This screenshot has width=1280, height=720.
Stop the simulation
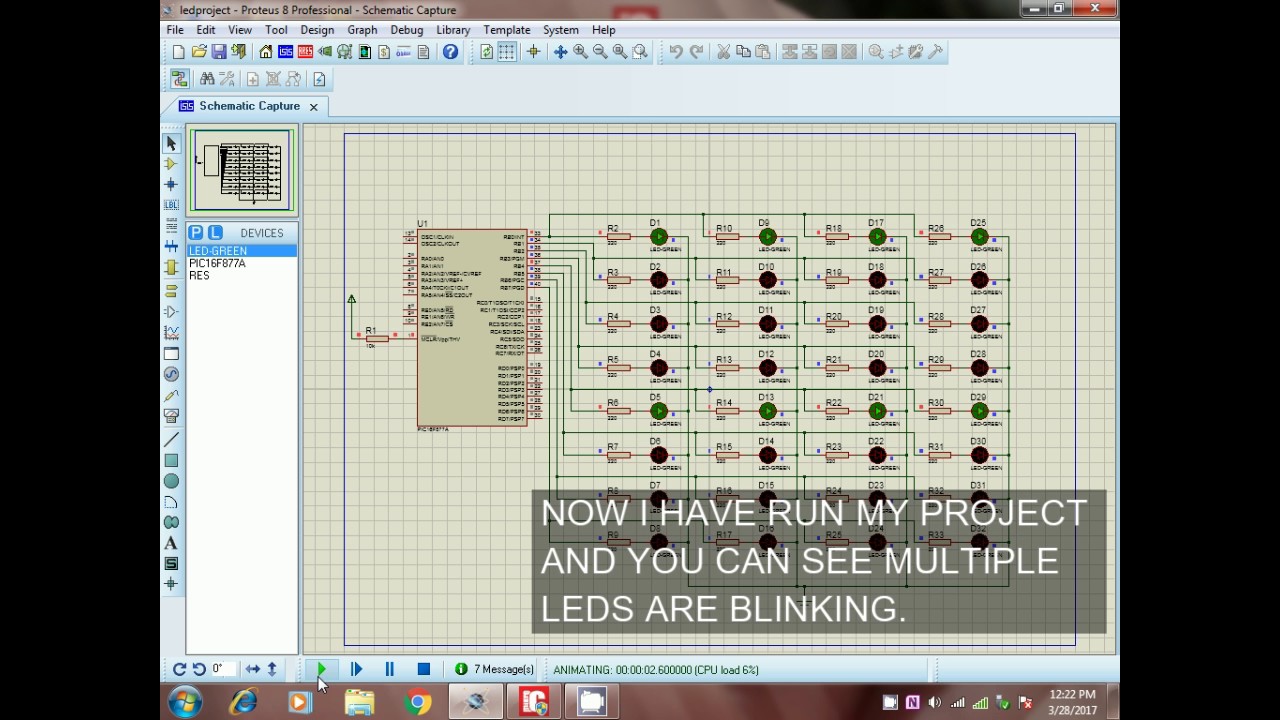coord(424,669)
